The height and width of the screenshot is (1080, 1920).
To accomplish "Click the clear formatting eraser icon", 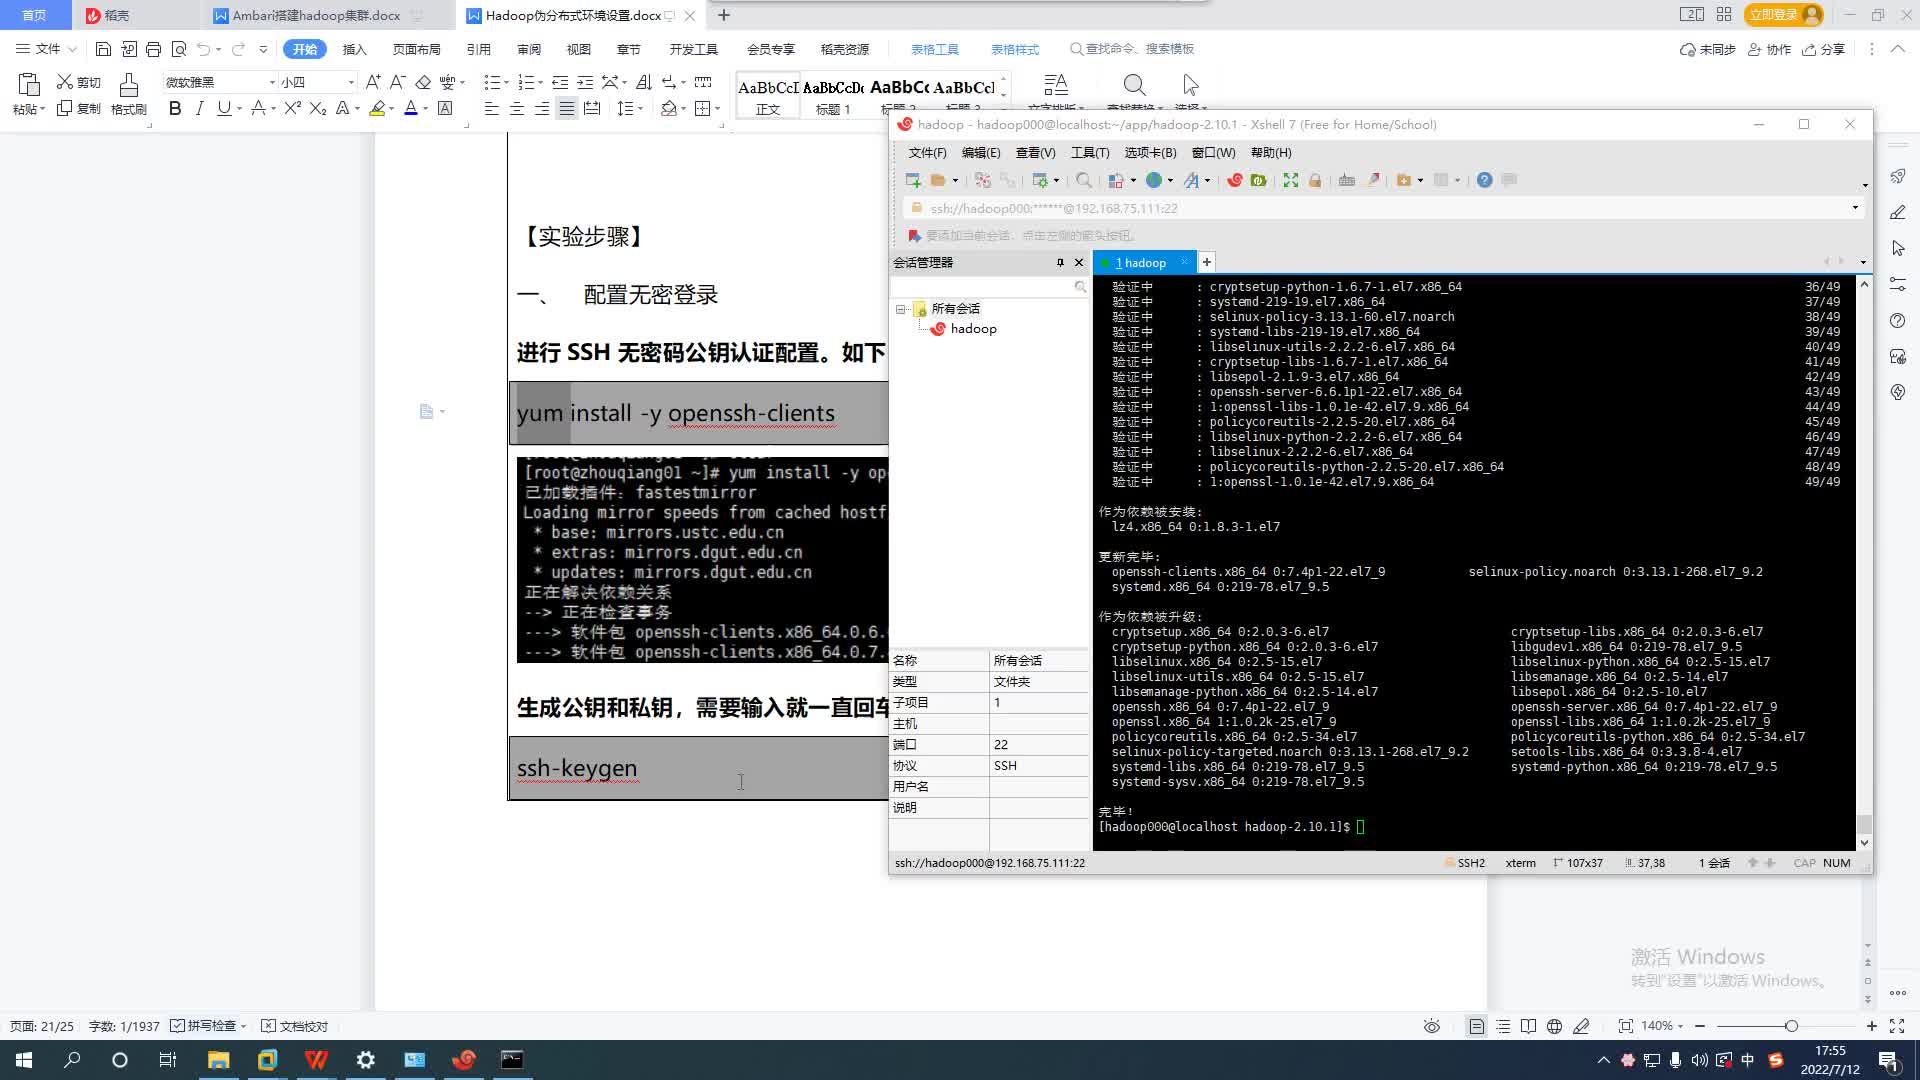I will tap(423, 82).
